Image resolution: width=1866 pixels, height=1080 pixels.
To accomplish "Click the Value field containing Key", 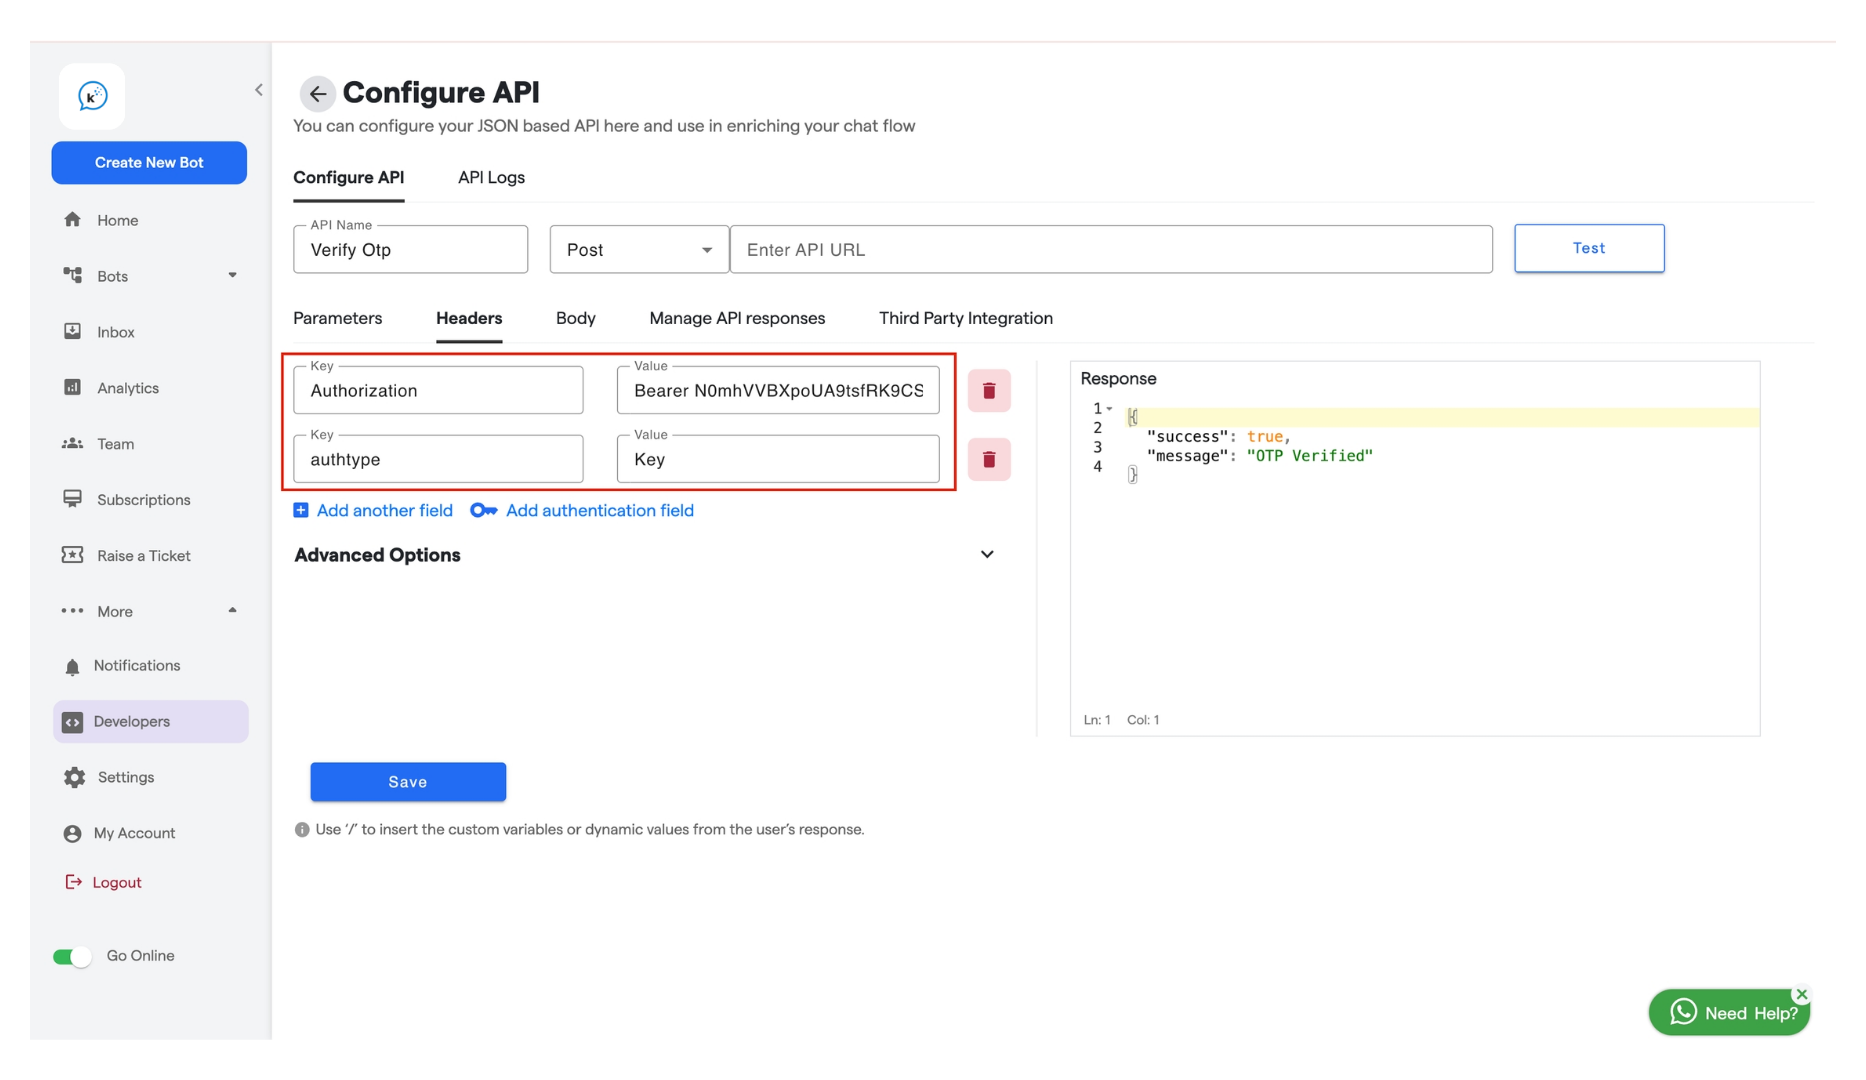I will 778,460.
